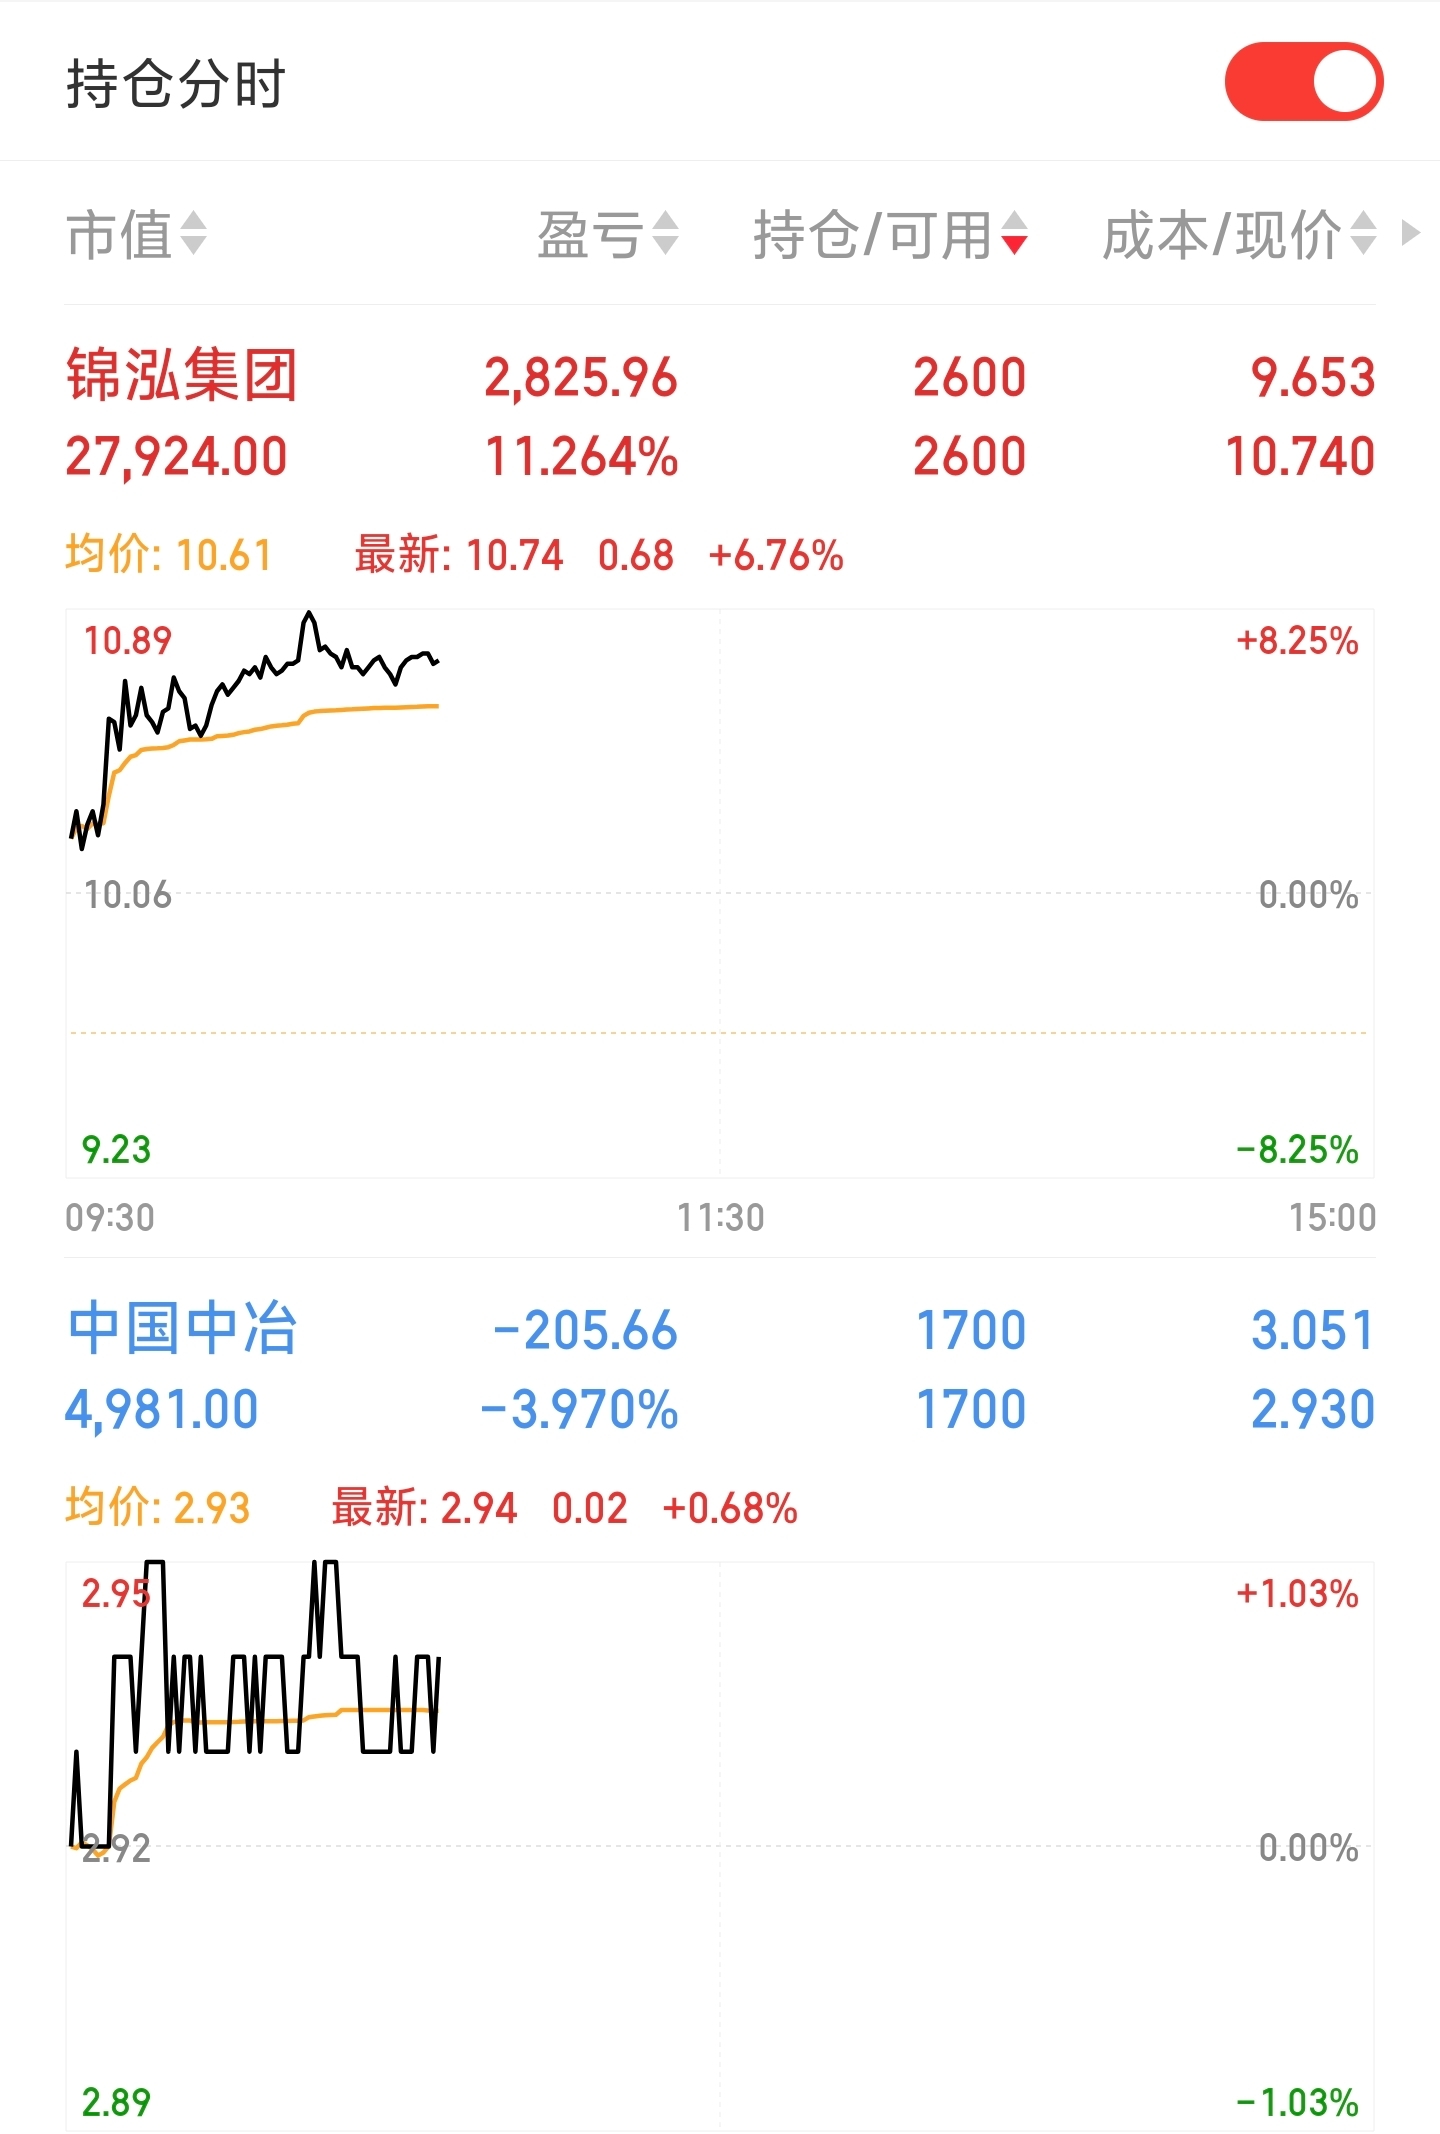Open the 锦泓集团 stock details

pos(182,376)
